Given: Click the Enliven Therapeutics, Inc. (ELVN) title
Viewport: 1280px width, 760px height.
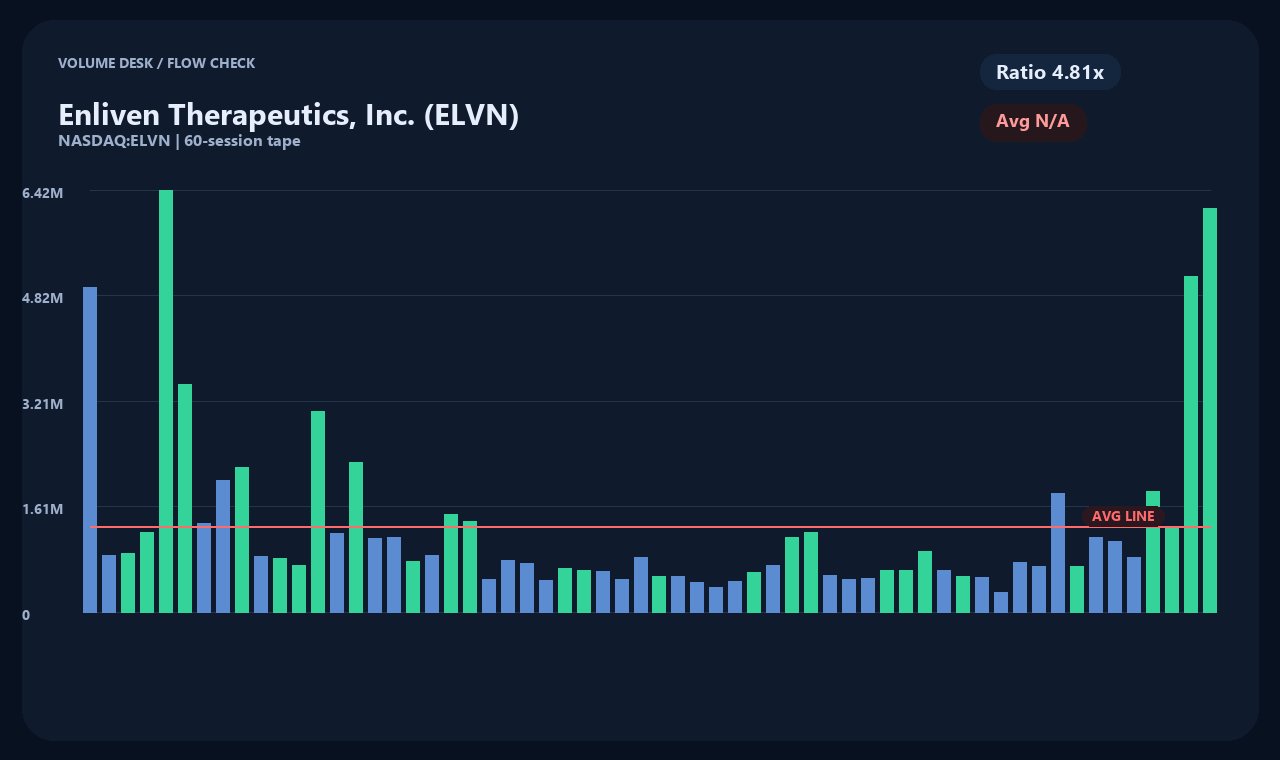Looking at the screenshot, I should 288,115.
